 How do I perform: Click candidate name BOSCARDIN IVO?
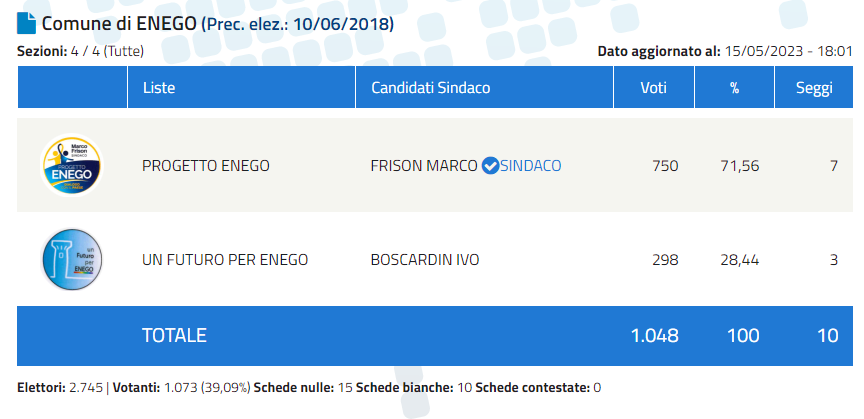[x=425, y=260]
